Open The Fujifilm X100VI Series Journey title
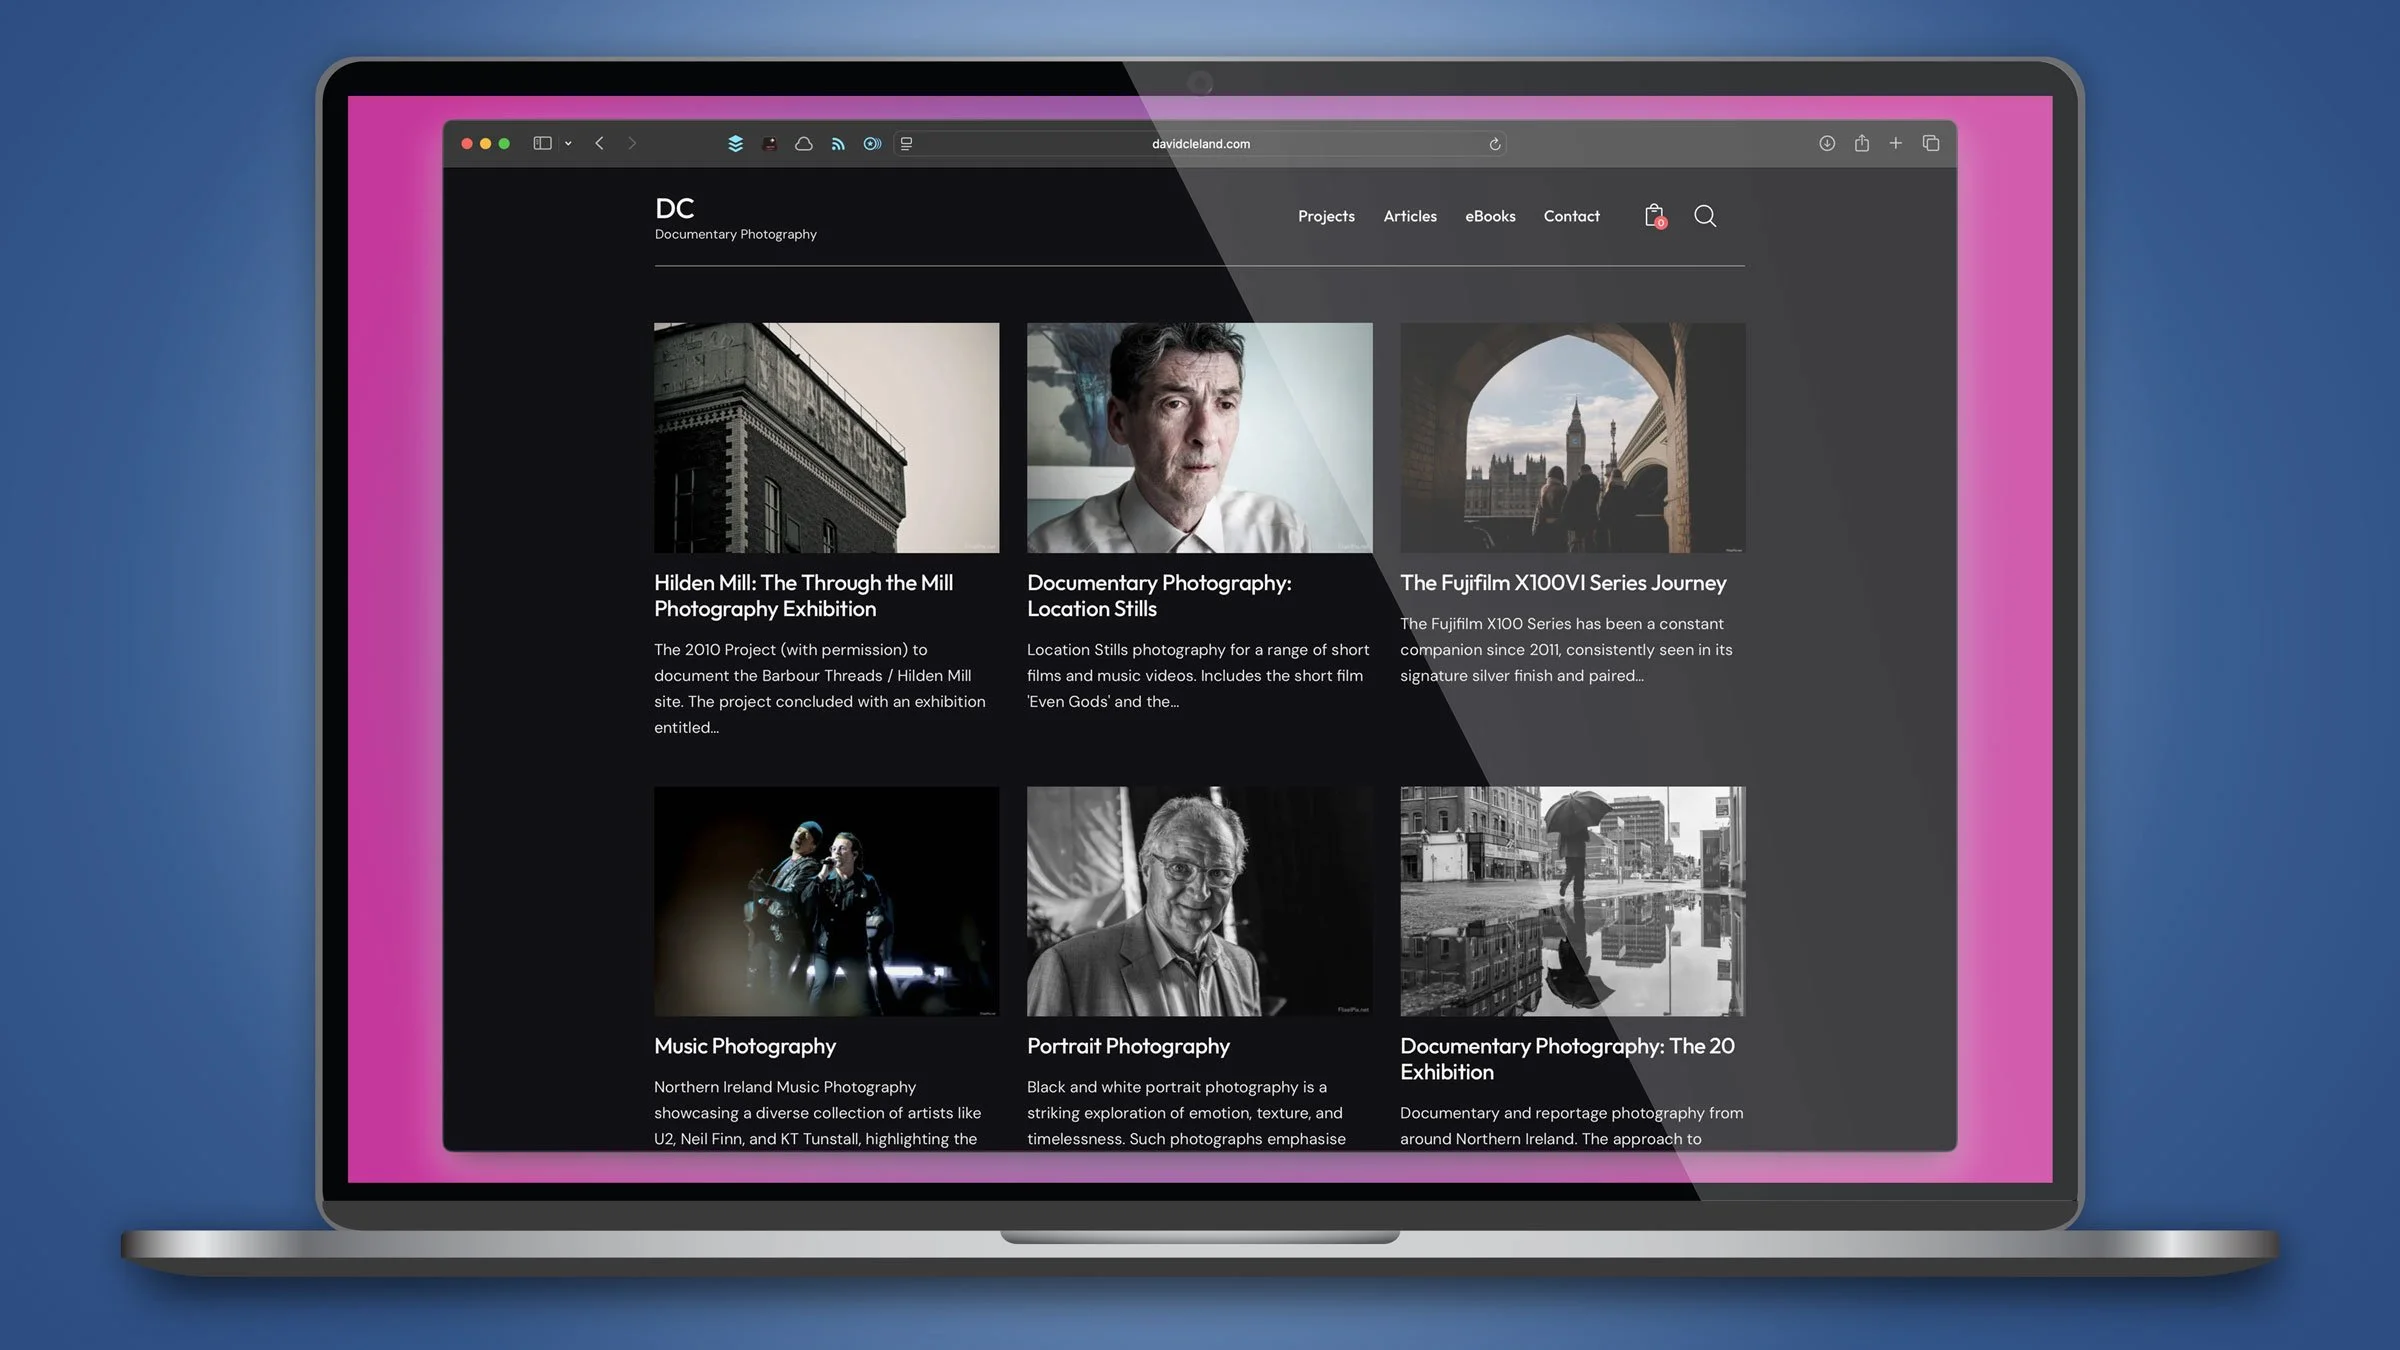2400x1350 pixels. point(1563,582)
